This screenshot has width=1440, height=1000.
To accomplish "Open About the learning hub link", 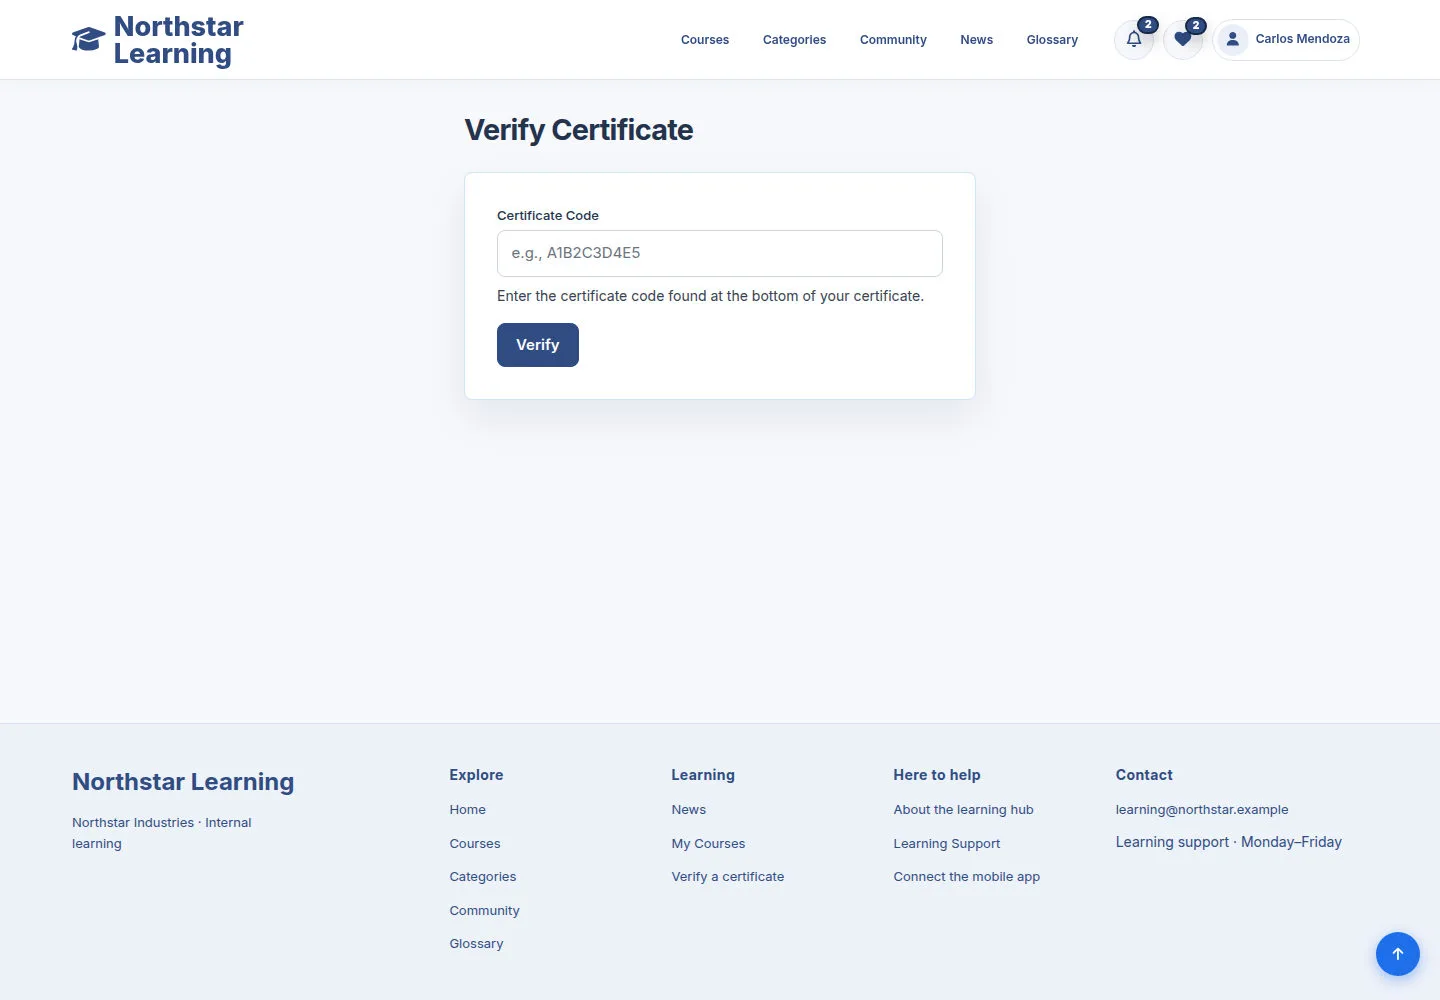I will (x=963, y=810).
